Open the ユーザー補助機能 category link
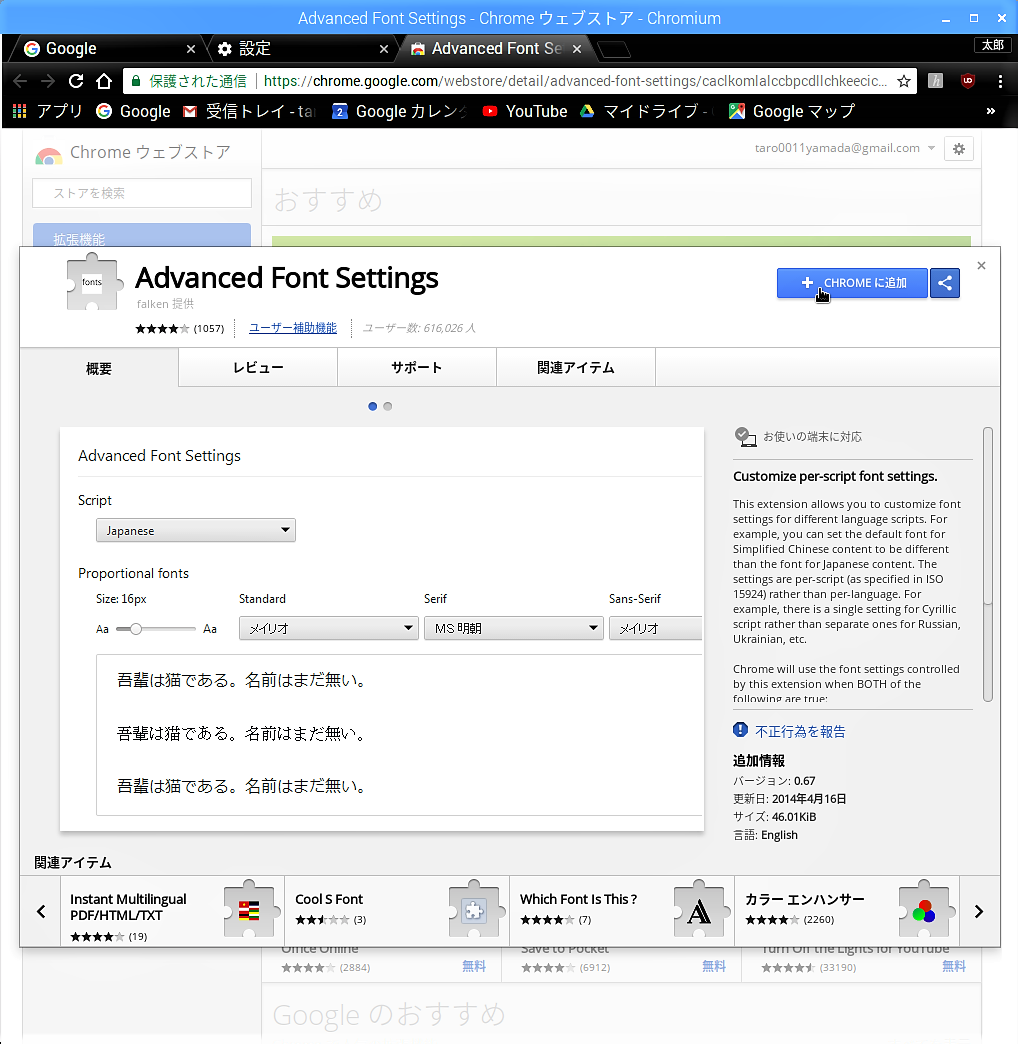The height and width of the screenshot is (1044, 1018). pyautogui.click(x=293, y=328)
